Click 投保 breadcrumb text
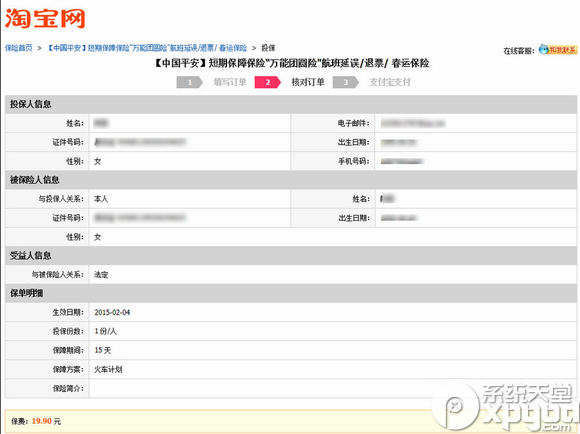The image size is (580, 434). (268, 48)
